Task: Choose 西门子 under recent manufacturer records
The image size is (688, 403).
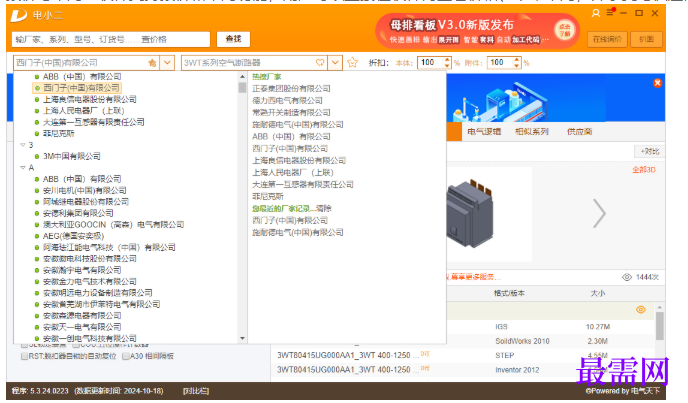Action: [x=290, y=220]
